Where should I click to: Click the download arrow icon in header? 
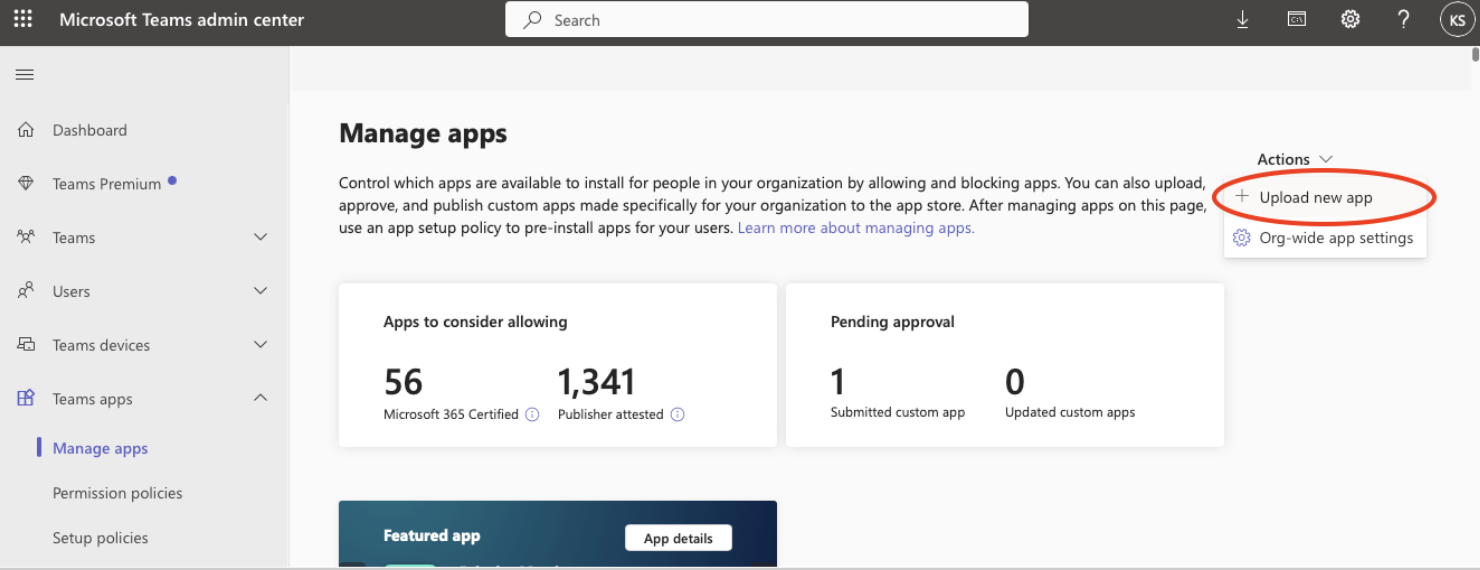(1243, 19)
